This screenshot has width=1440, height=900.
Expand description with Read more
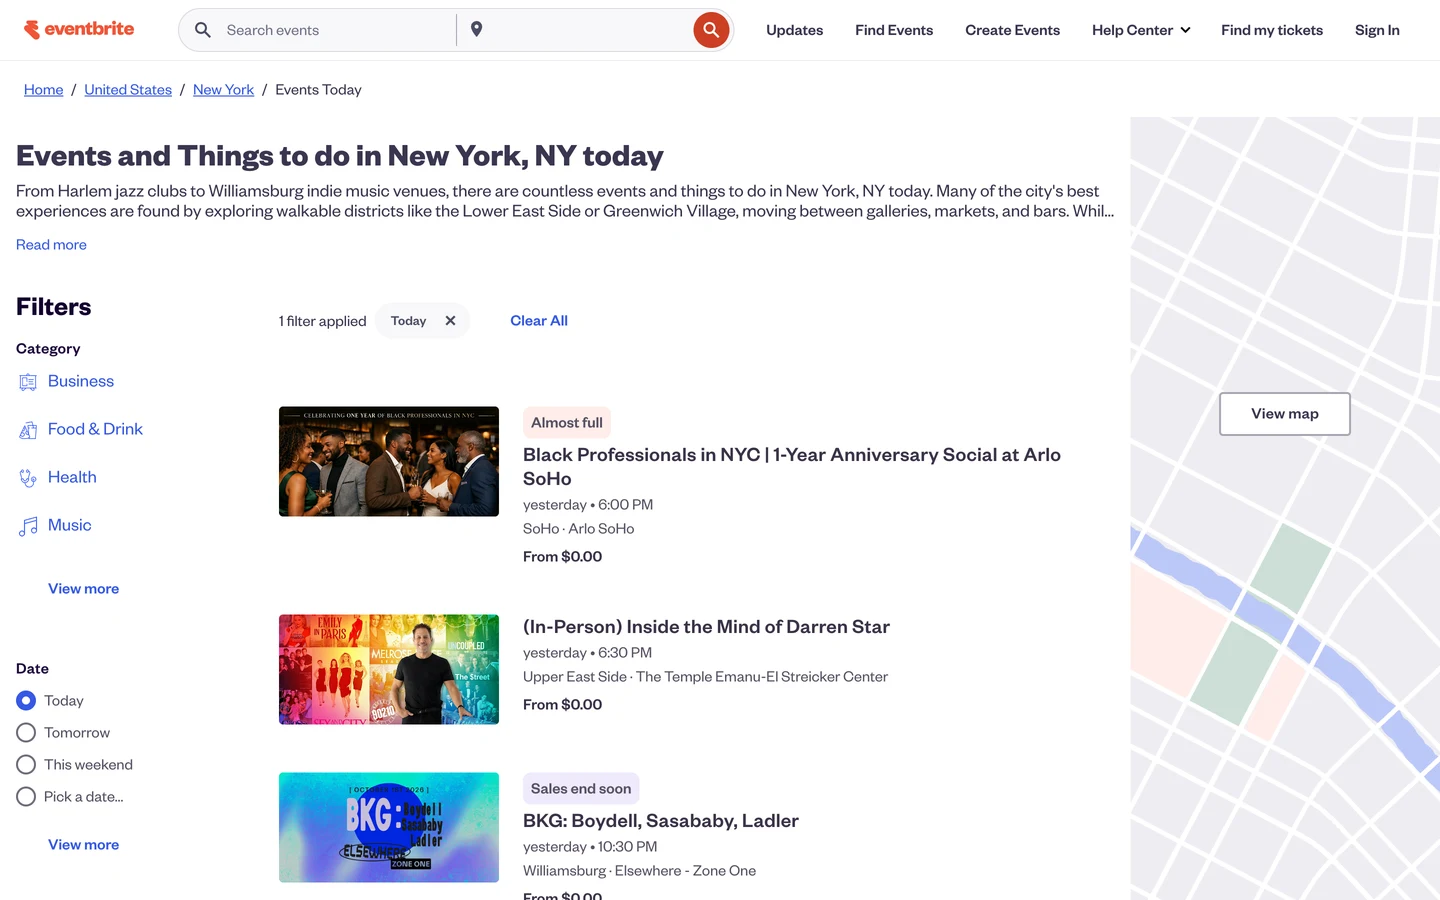click(51, 245)
